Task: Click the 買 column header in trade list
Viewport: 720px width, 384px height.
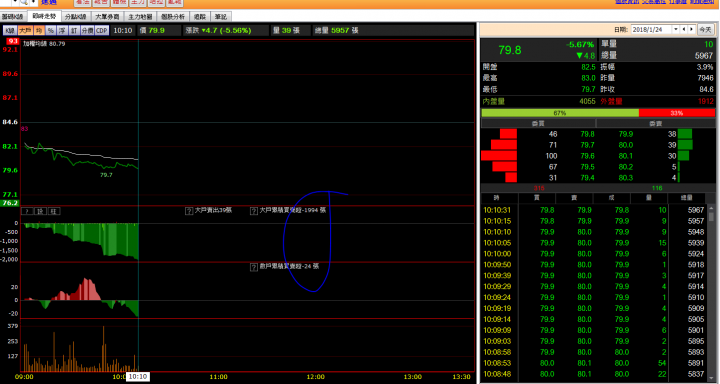Action: pyautogui.click(x=537, y=198)
